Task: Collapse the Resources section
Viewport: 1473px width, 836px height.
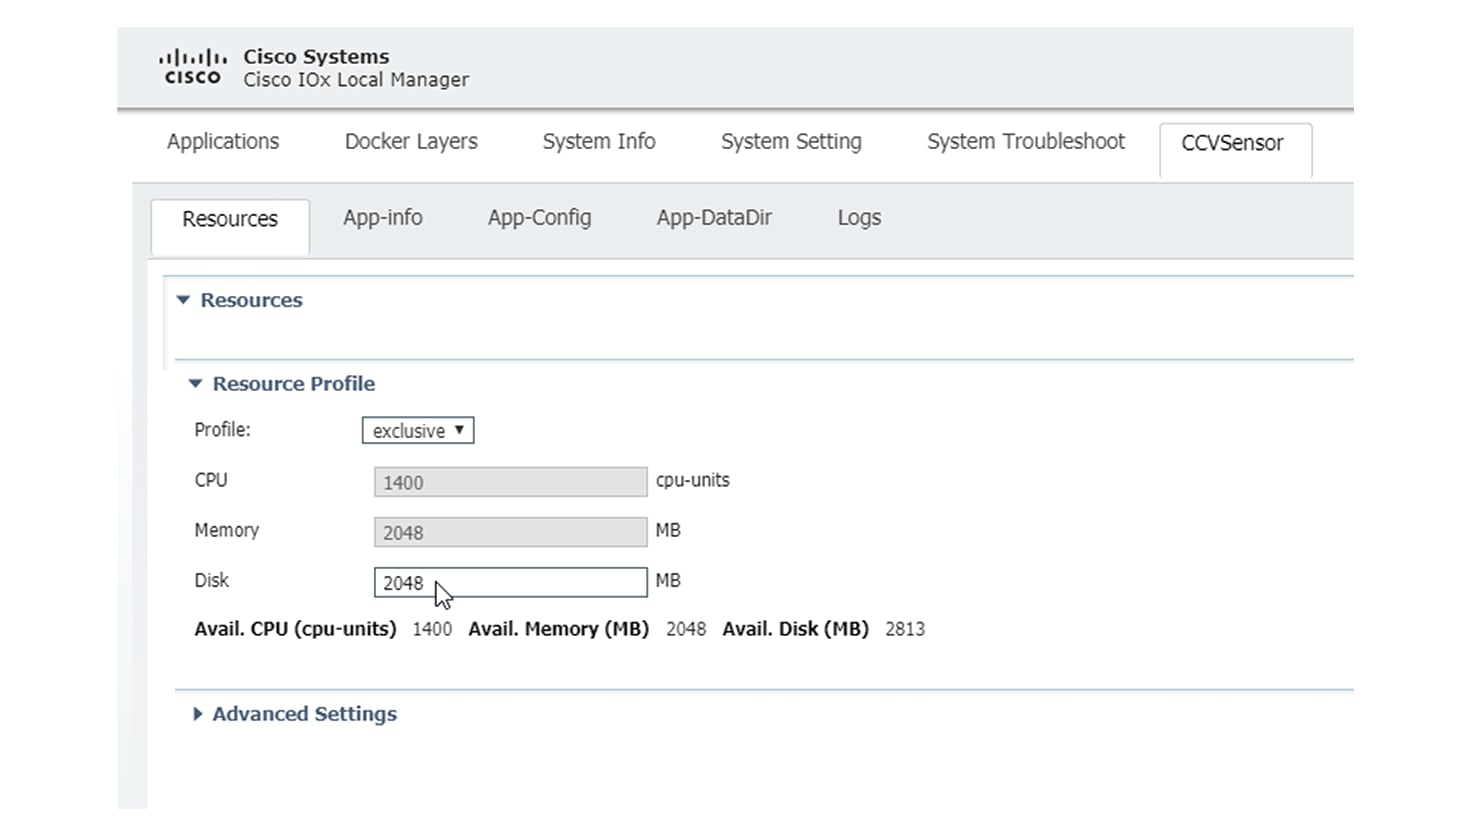Action: pos(183,300)
